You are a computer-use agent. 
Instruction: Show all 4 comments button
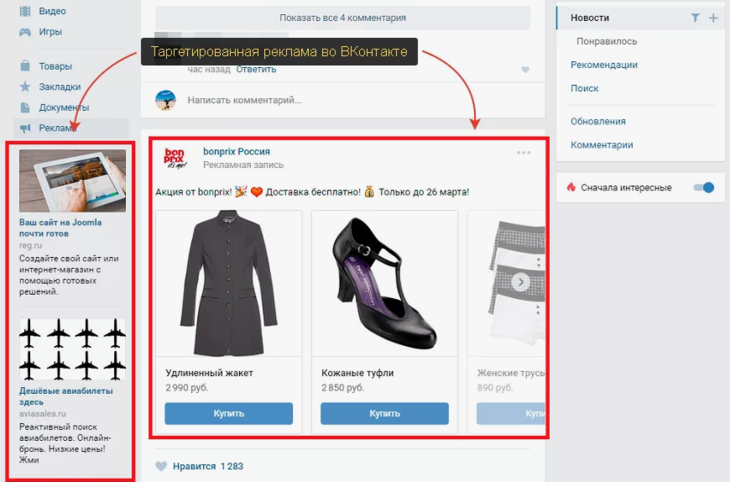(343, 18)
